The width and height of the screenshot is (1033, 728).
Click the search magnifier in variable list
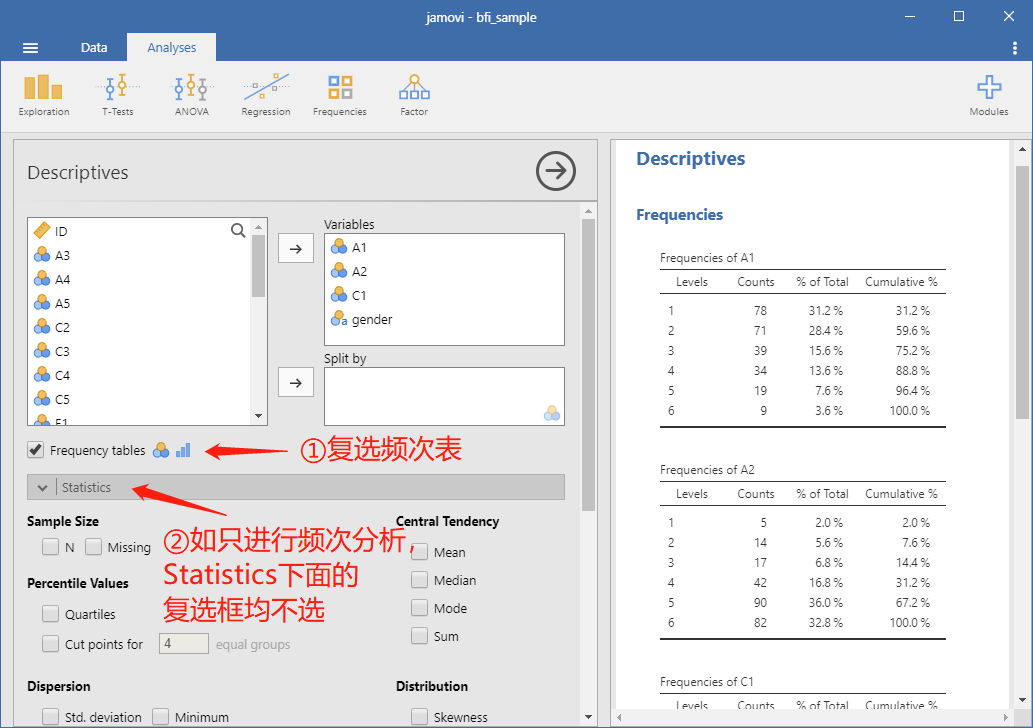pyautogui.click(x=238, y=231)
